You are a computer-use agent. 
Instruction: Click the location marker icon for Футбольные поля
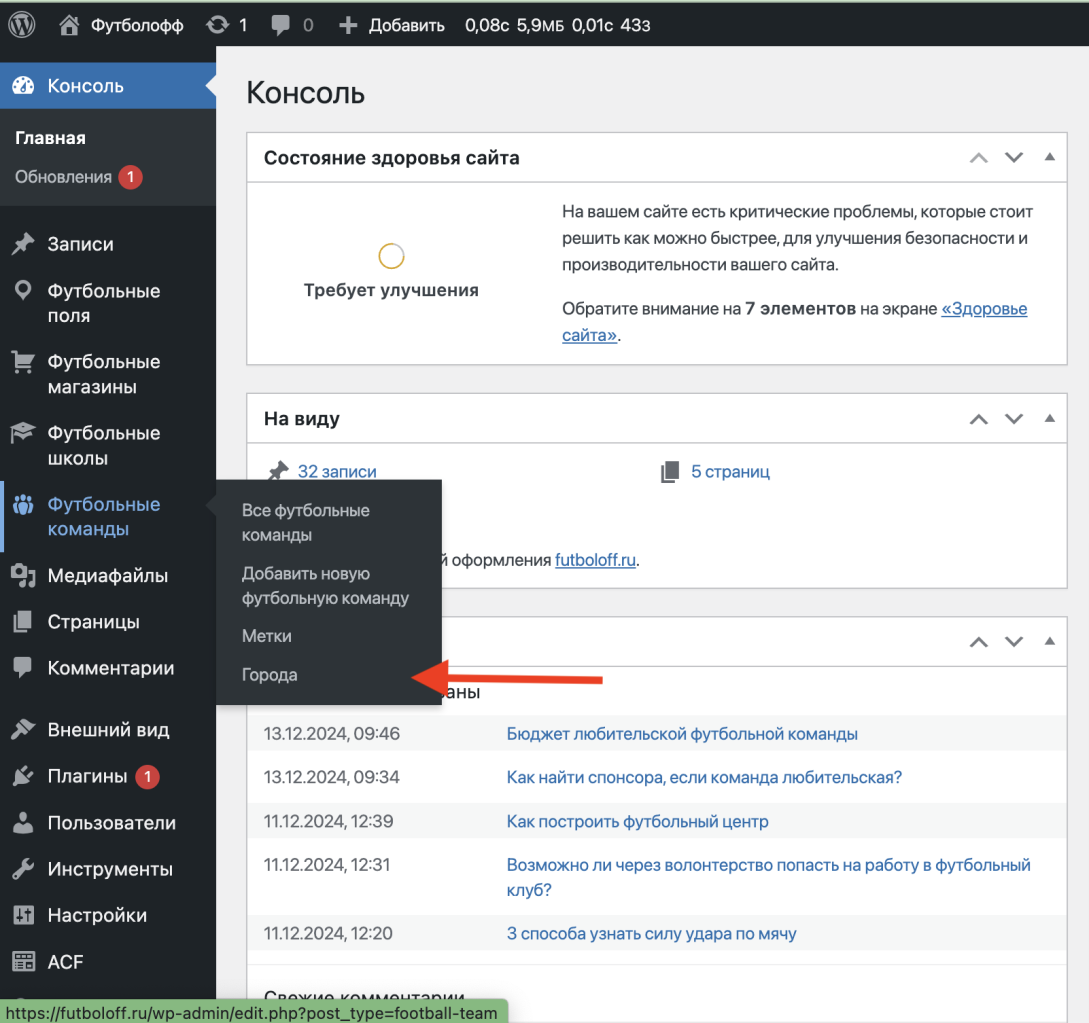point(23,290)
